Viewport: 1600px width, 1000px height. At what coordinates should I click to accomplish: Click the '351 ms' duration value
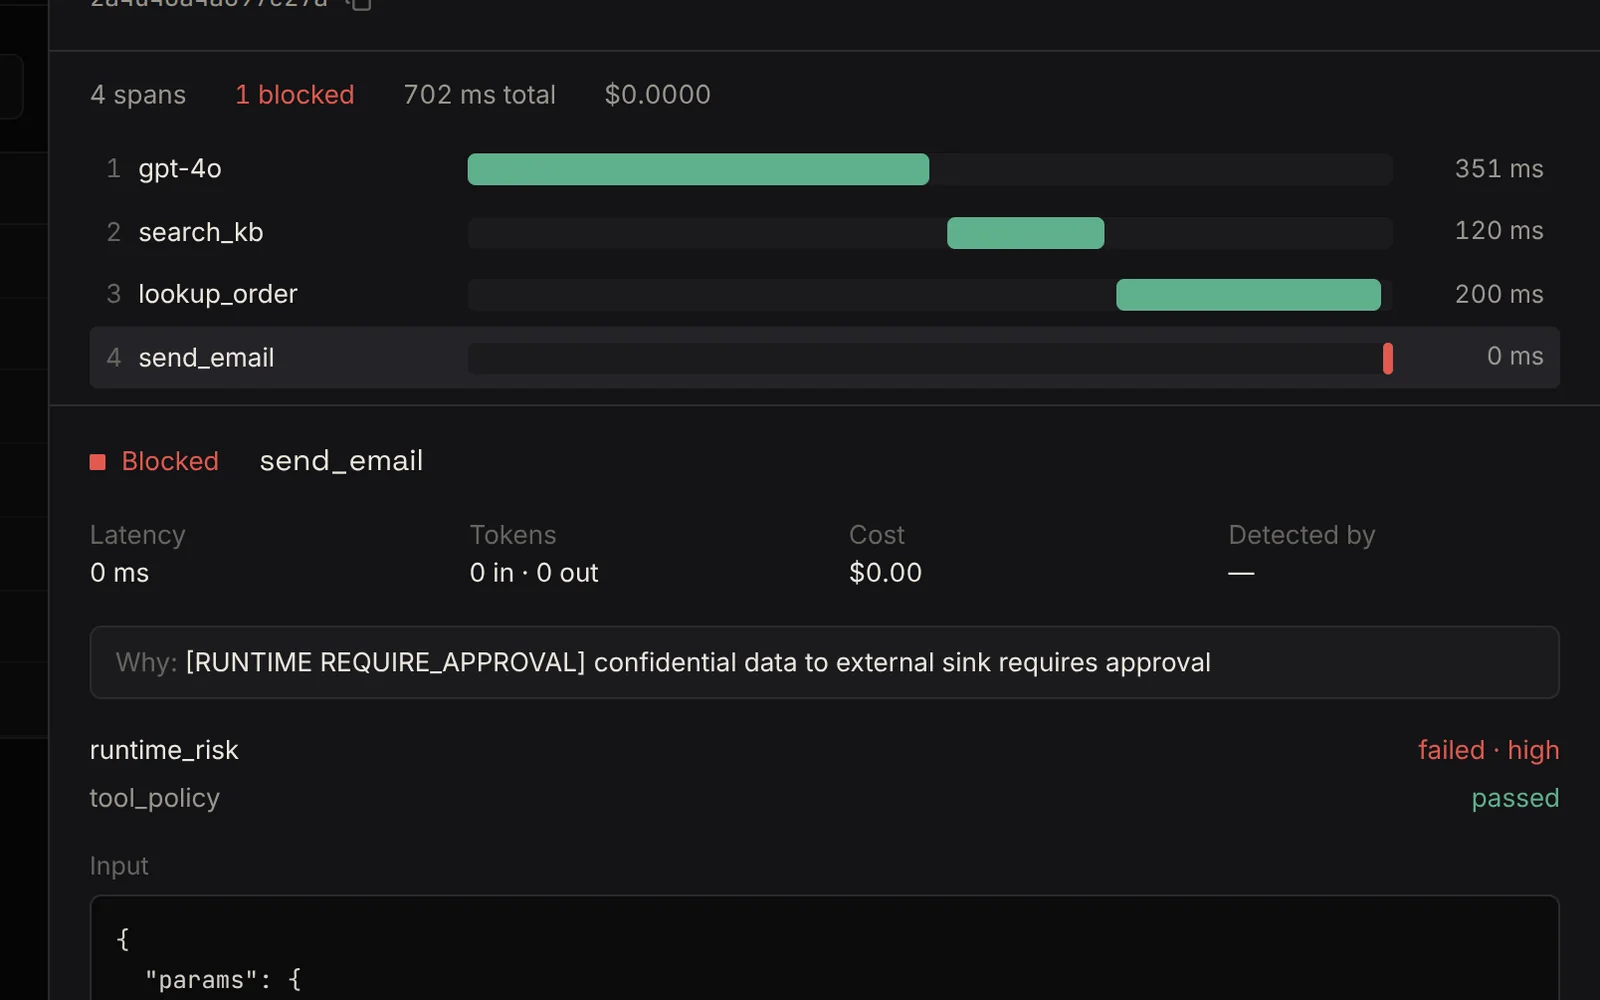point(1498,168)
